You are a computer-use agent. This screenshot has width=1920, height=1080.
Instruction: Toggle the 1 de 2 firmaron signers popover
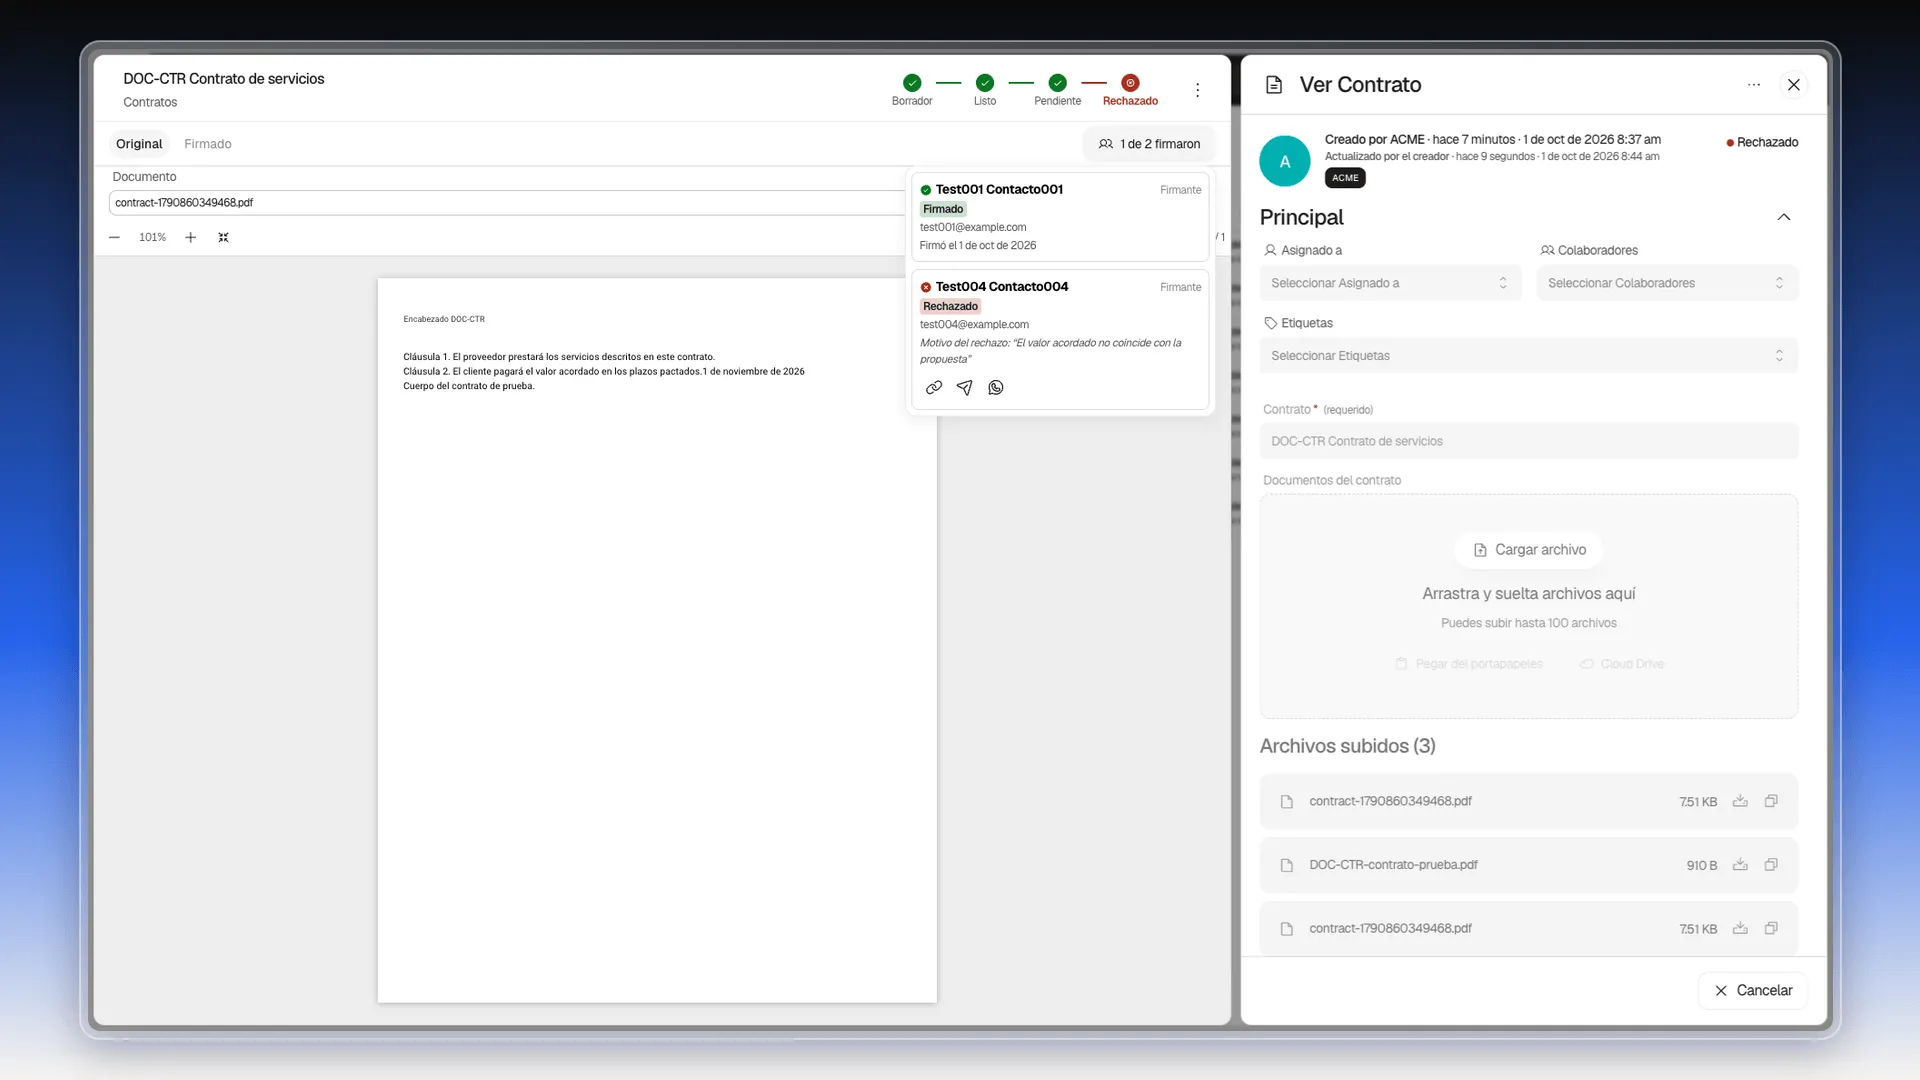[1149, 144]
